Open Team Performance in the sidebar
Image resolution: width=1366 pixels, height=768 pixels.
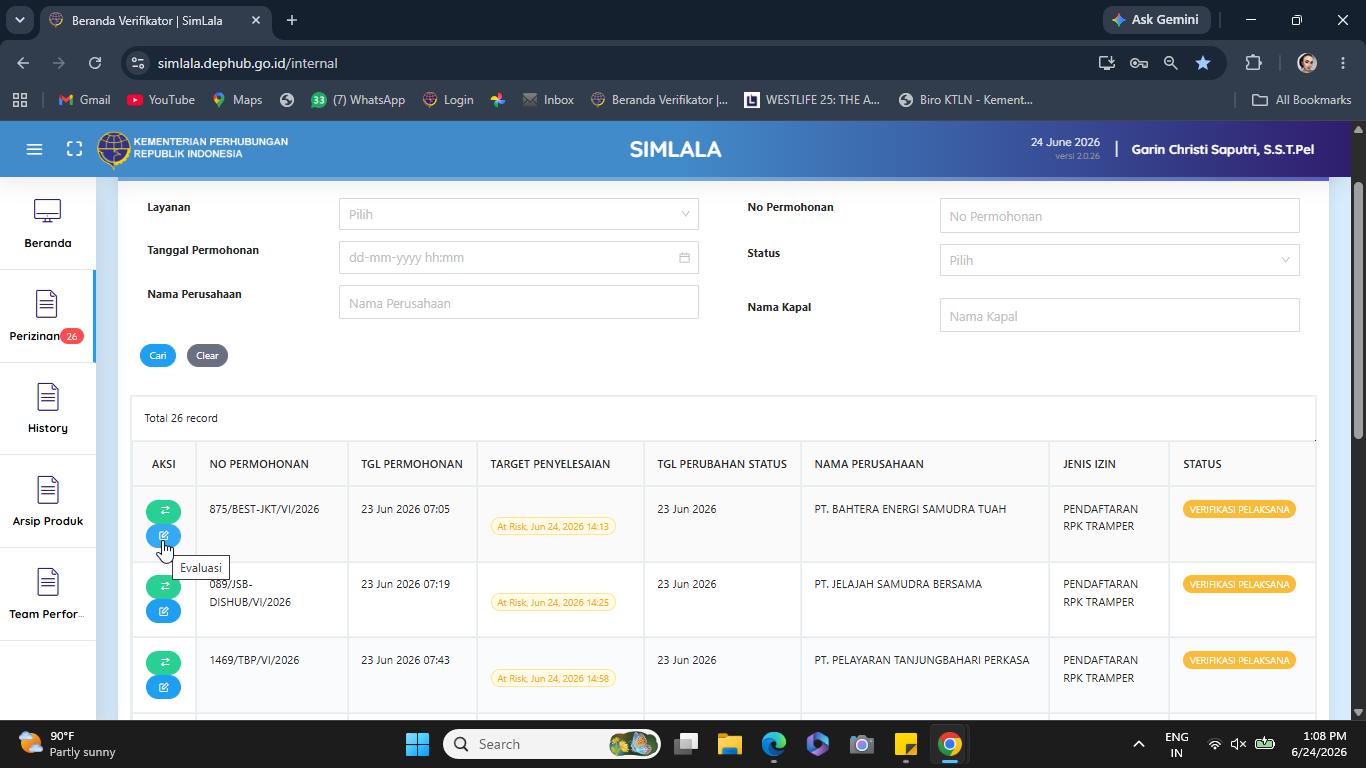tap(47, 594)
